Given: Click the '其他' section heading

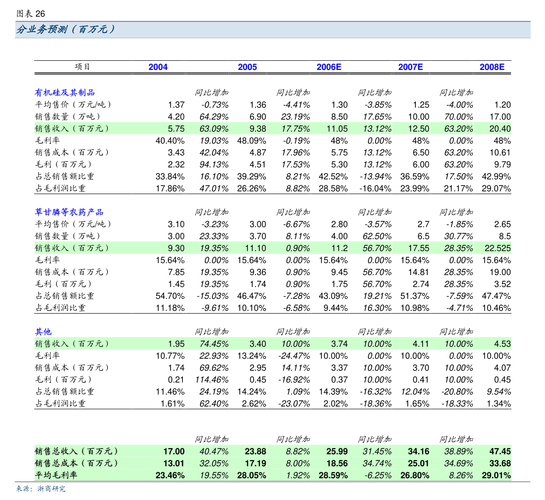Looking at the screenshot, I should [43, 332].
